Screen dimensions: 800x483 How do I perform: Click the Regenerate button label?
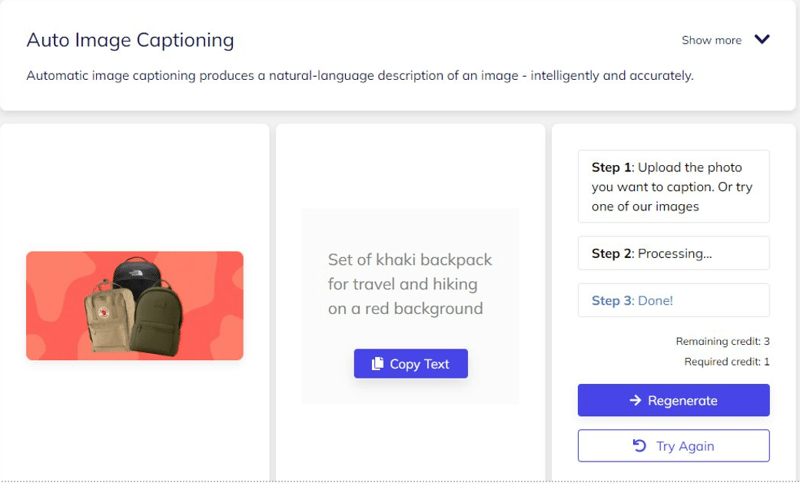[683, 401]
